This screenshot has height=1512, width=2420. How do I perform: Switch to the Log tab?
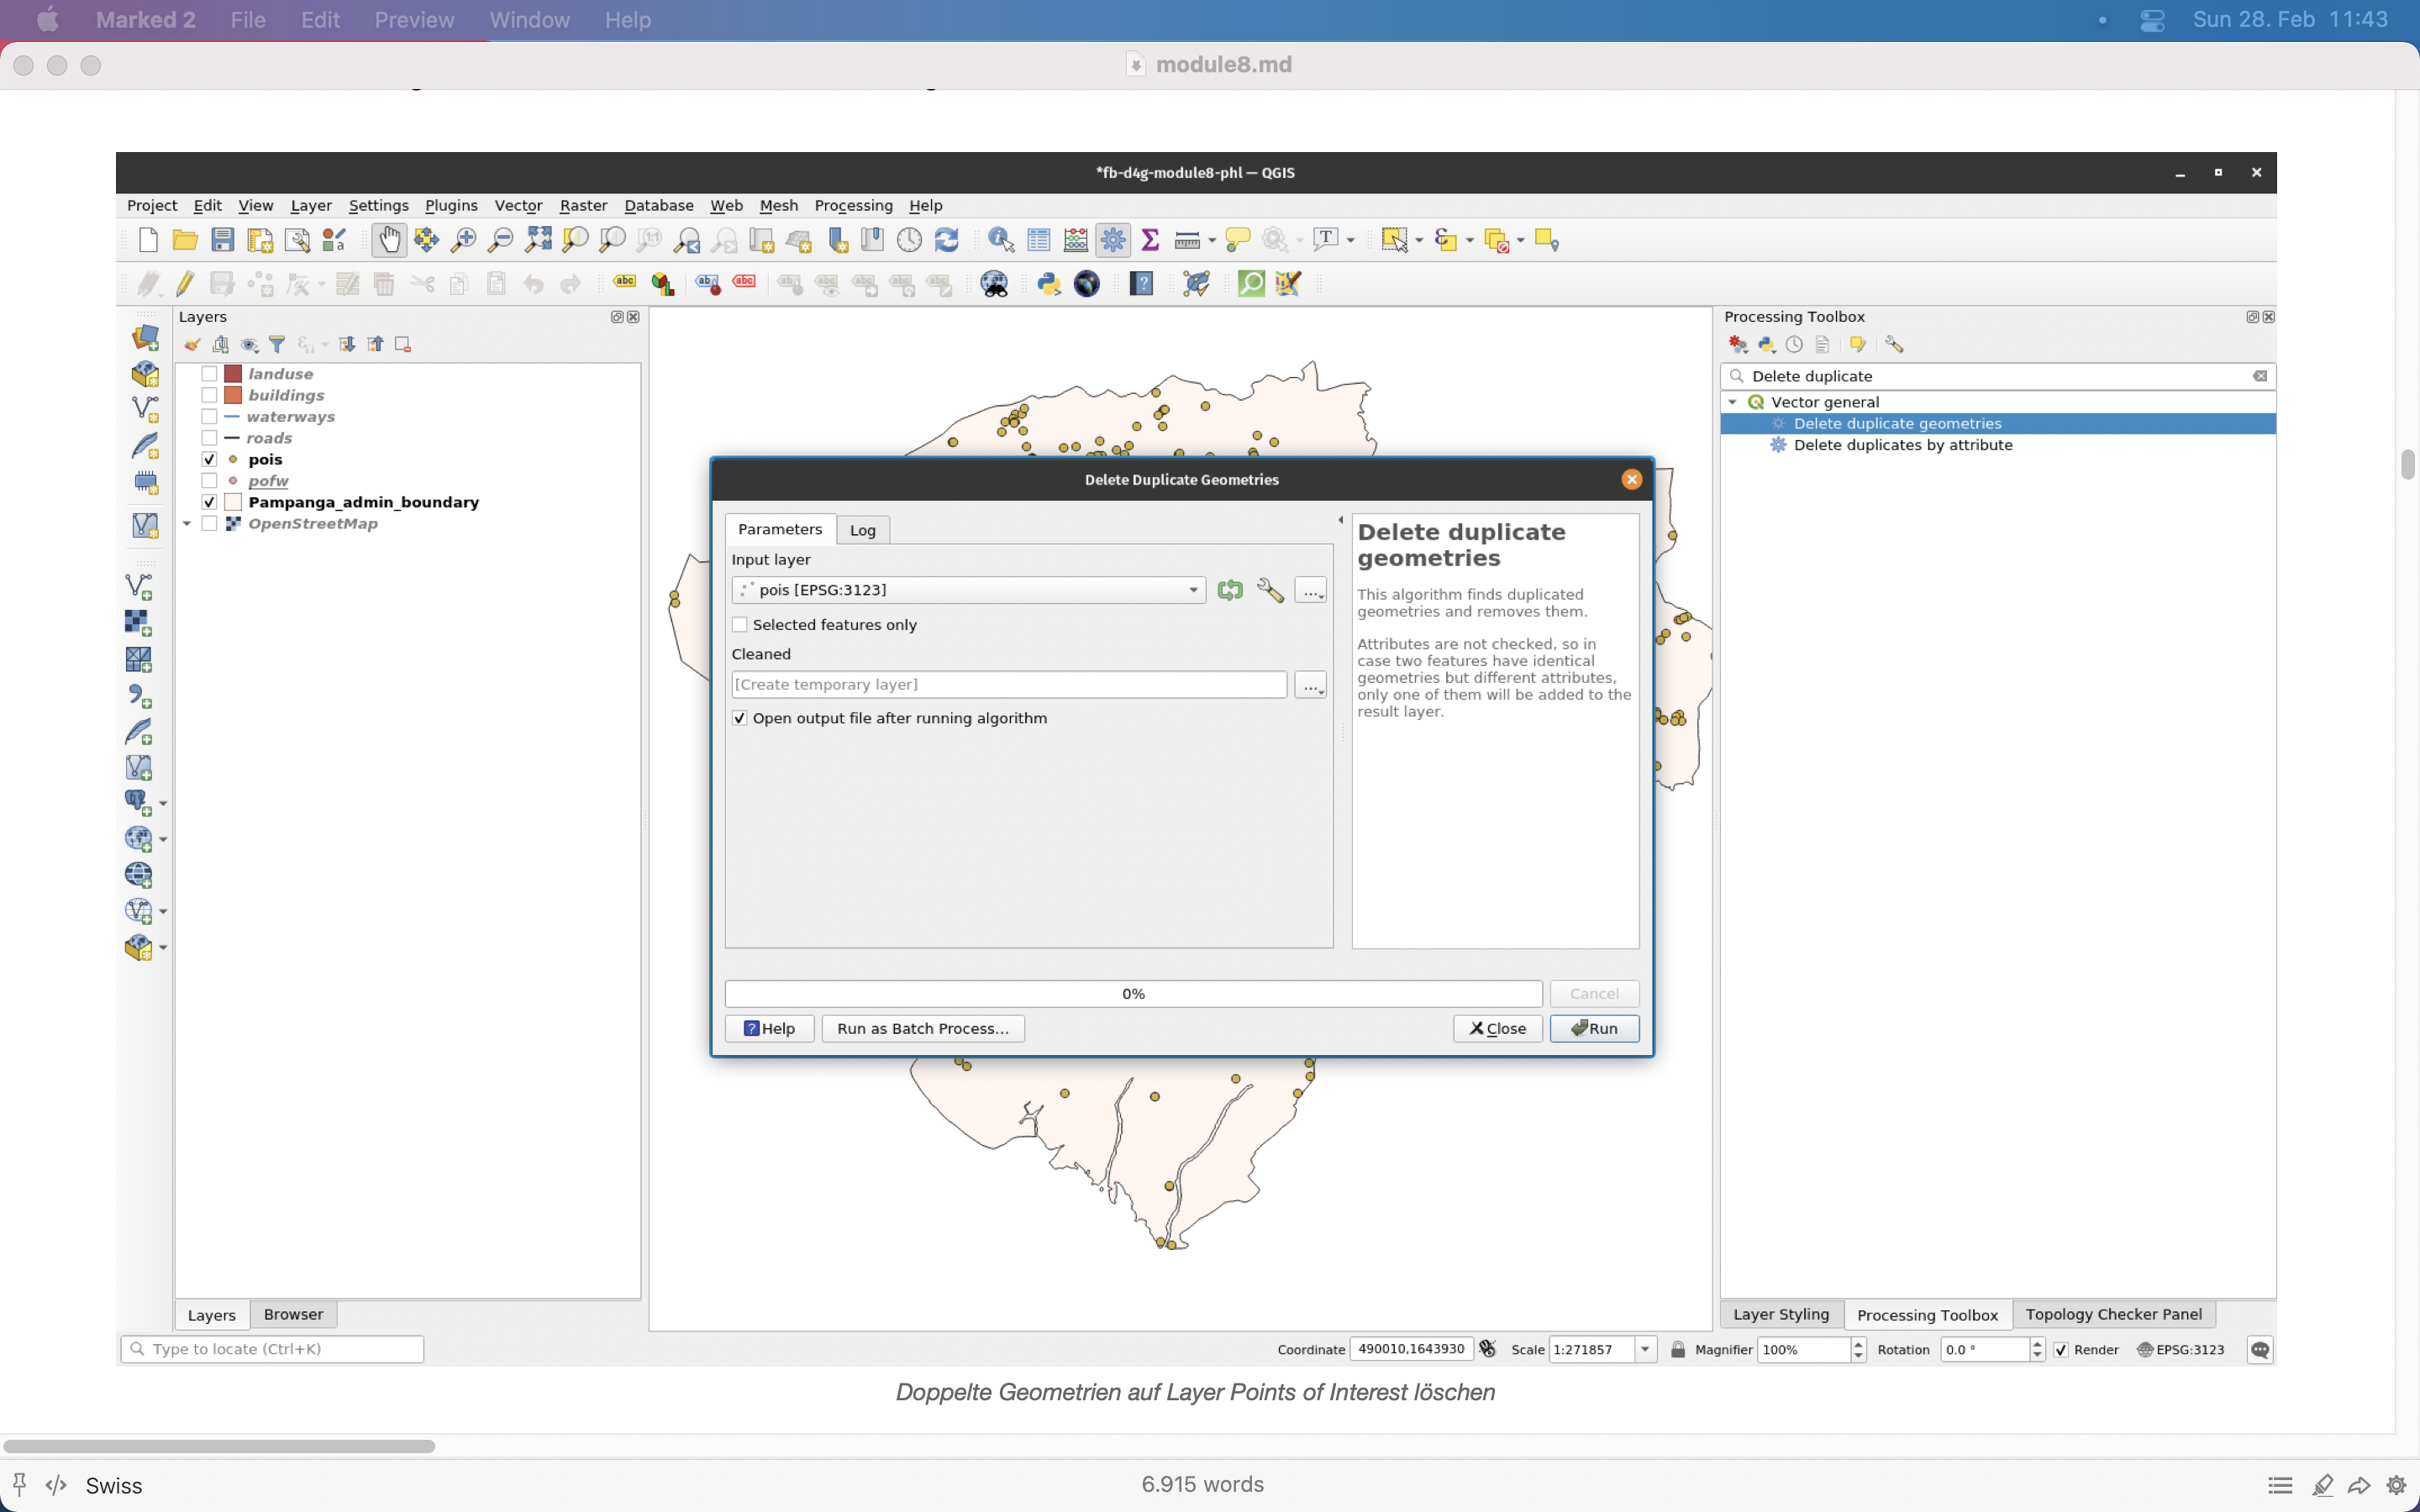tap(860, 528)
